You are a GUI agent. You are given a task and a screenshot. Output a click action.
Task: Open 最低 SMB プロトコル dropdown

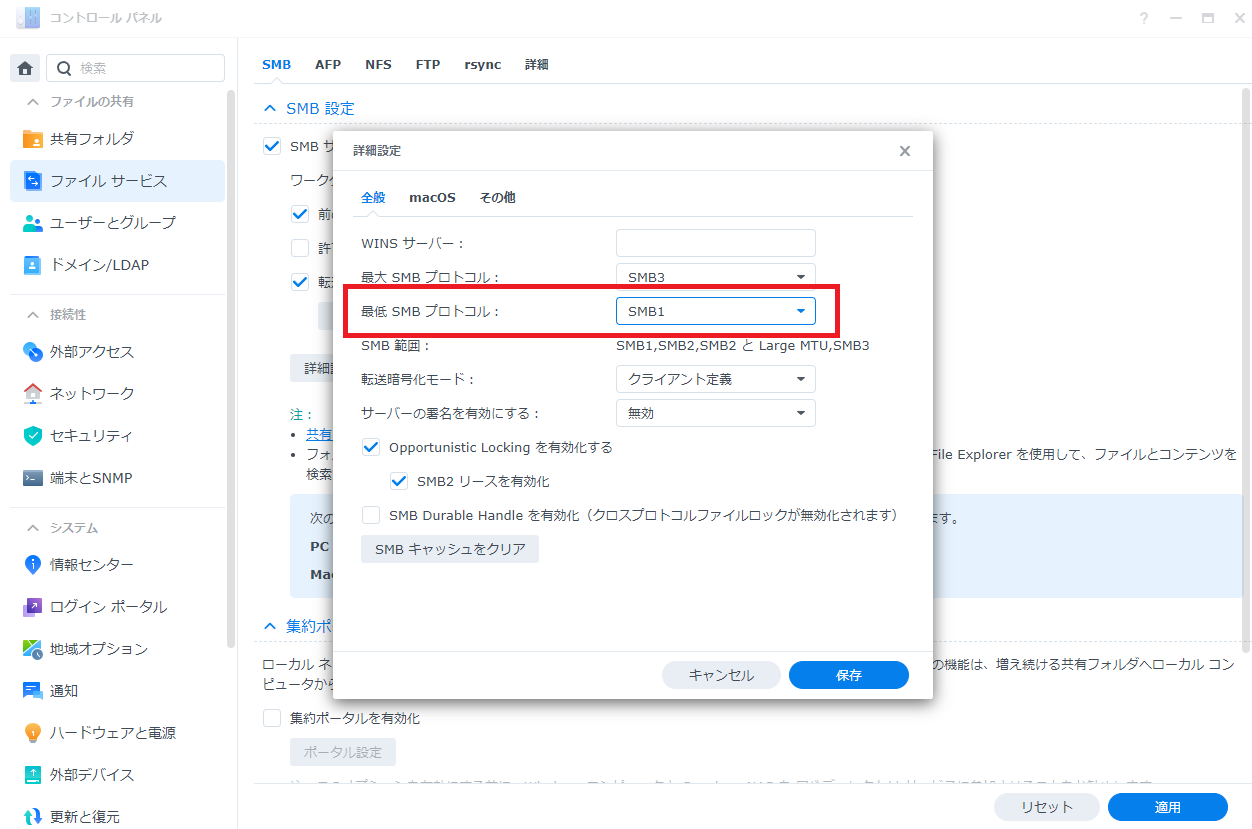coord(716,311)
